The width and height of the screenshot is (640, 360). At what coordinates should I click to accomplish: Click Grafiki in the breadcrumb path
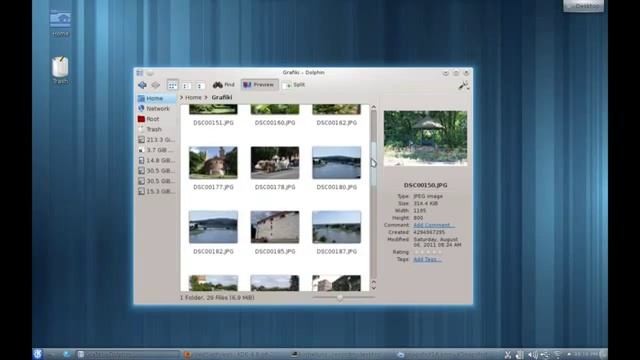tap(222, 98)
